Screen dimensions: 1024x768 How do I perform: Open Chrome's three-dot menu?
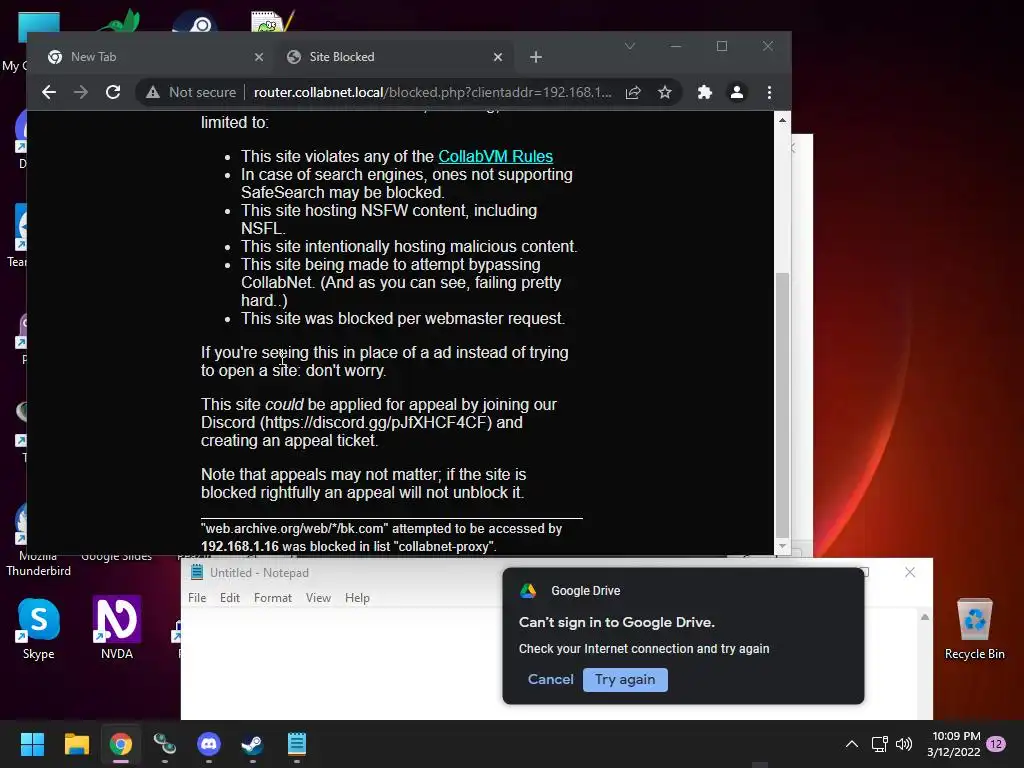pyautogui.click(x=769, y=92)
